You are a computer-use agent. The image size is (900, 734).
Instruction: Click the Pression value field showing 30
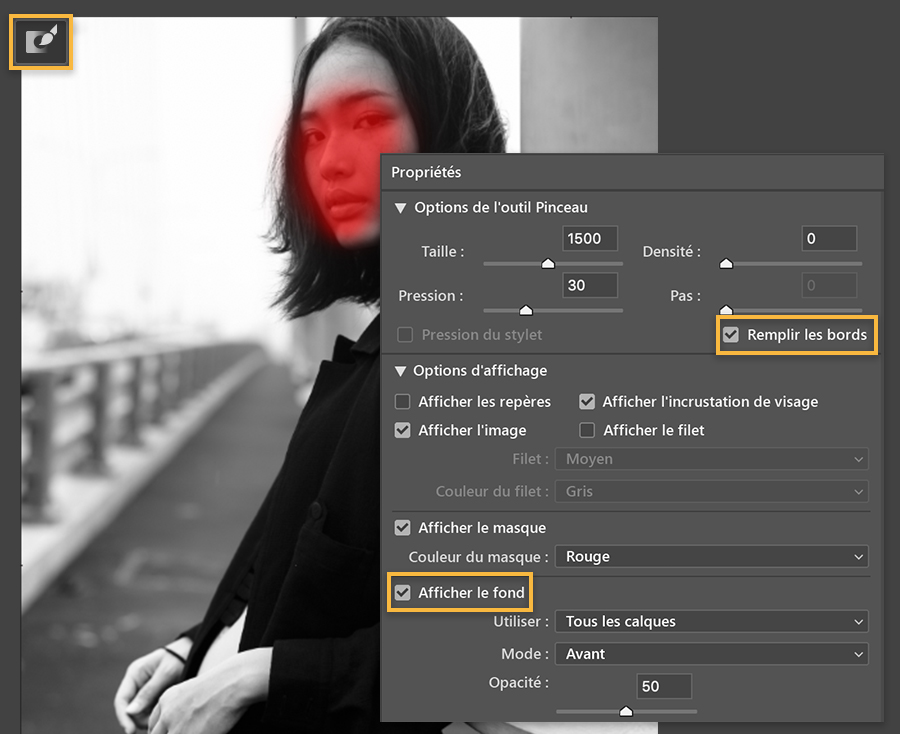590,285
